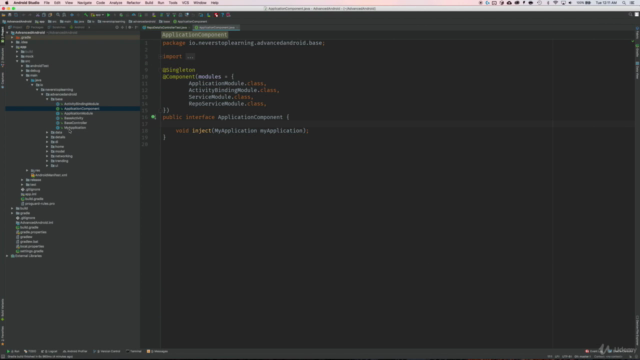Open the TODO tool window button

(x=30, y=351)
